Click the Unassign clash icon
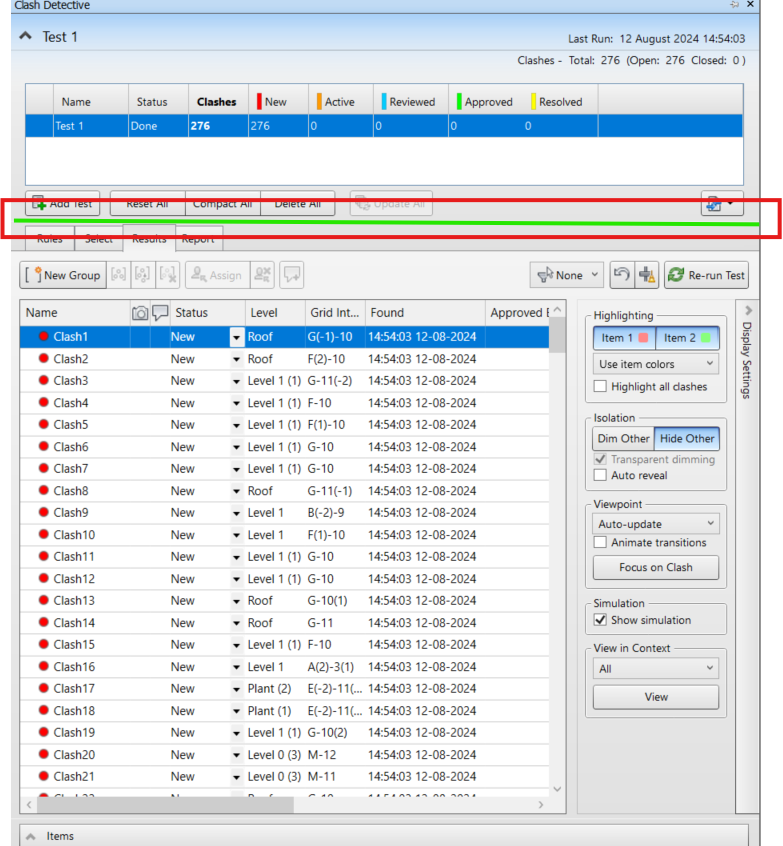 [262, 275]
